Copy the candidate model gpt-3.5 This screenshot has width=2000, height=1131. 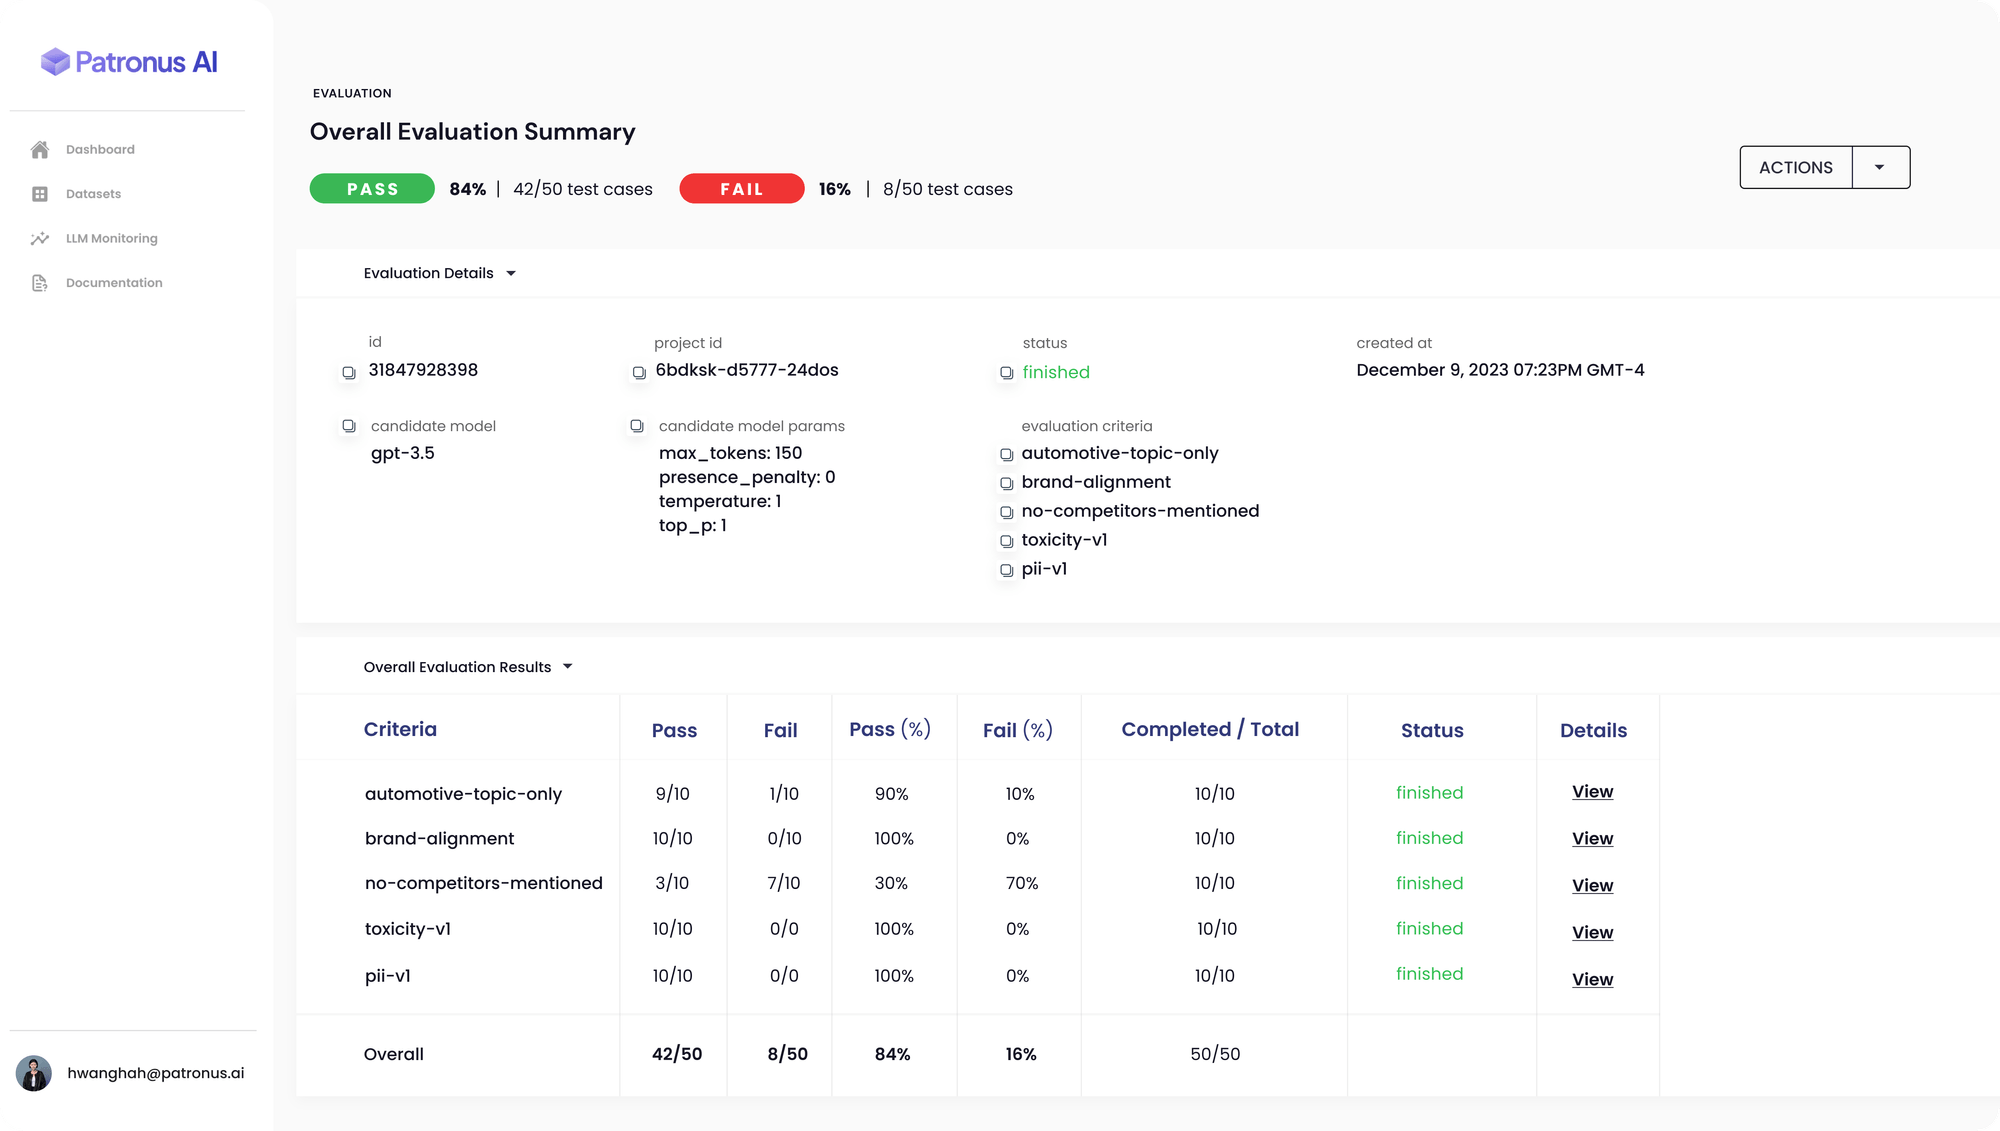pos(348,424)
